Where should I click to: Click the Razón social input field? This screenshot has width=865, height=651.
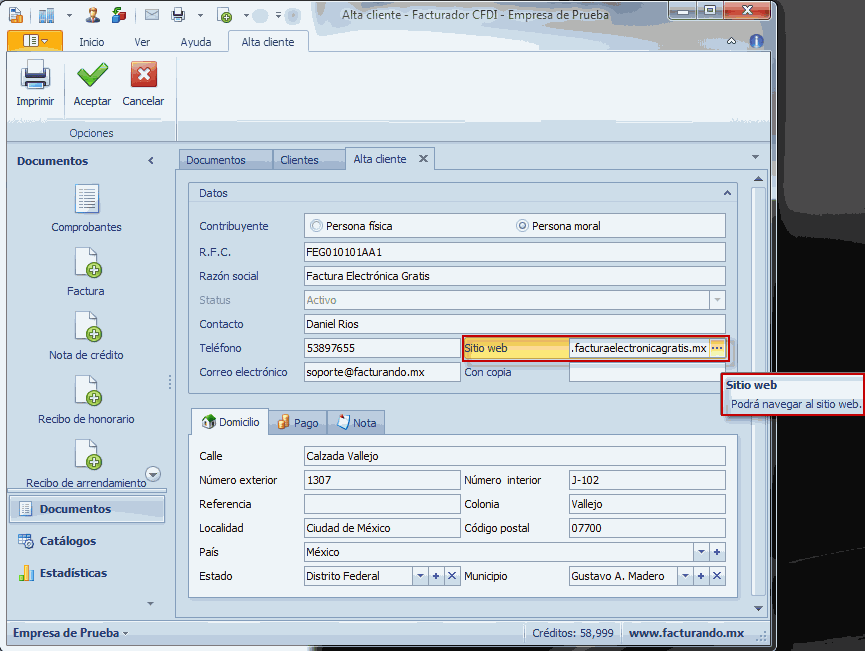[x=514, y=276]
